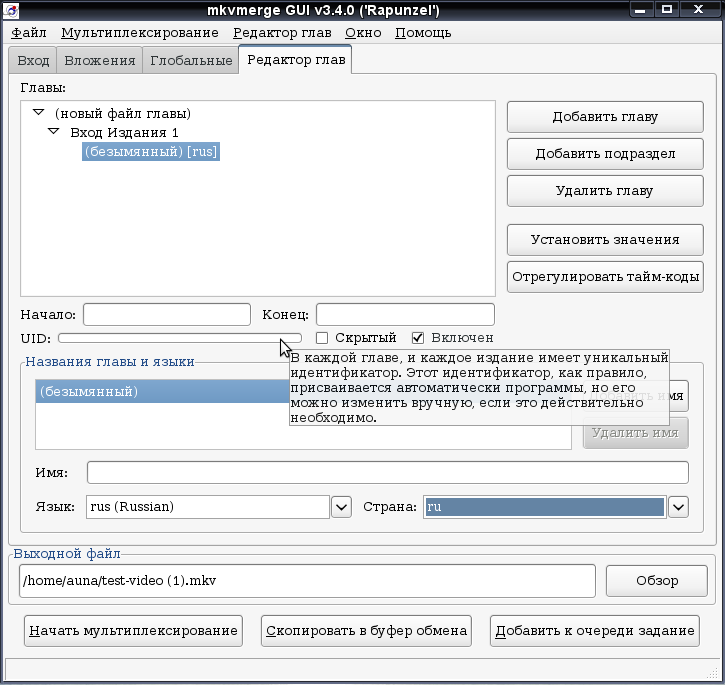The width and height of the screenshot is (725, 685).
Task: Open the Мультиплексирование menu
Action: (x=140, y=33)
